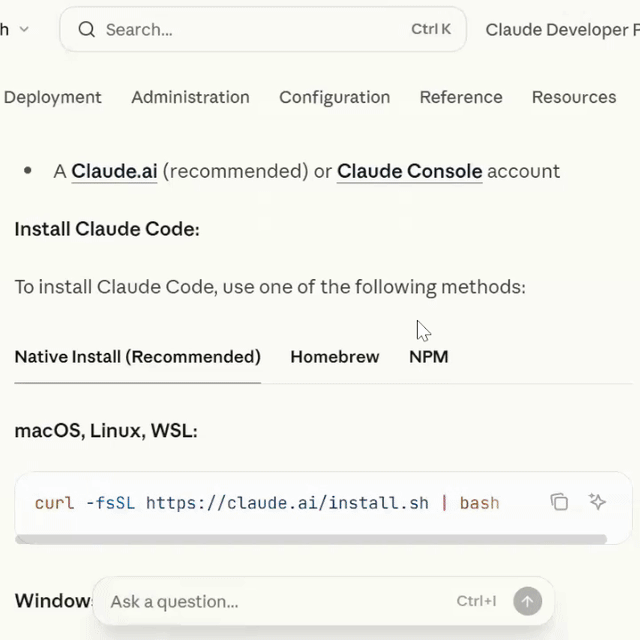Click the 'To install Claude Code' sentence

[270, 287]
